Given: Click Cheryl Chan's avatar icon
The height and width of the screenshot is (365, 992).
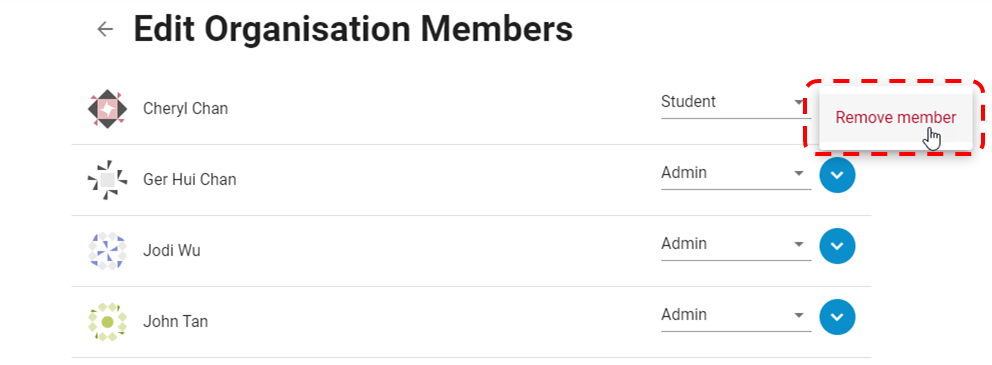Looking at the screenshot, I should pyautogui.click(x=107, y=109).
